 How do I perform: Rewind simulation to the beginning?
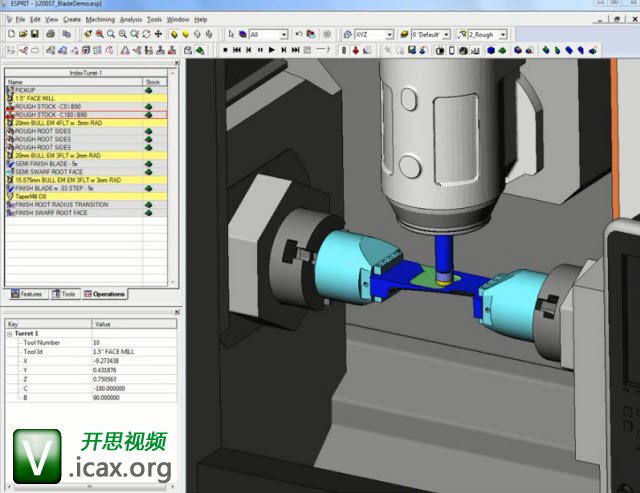[x=237, y=50]
